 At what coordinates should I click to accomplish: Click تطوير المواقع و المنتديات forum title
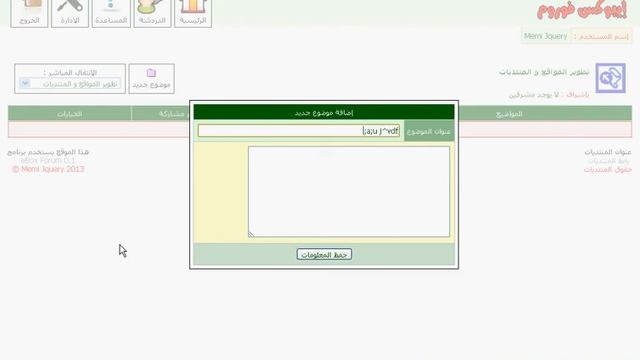click(544, 72)
